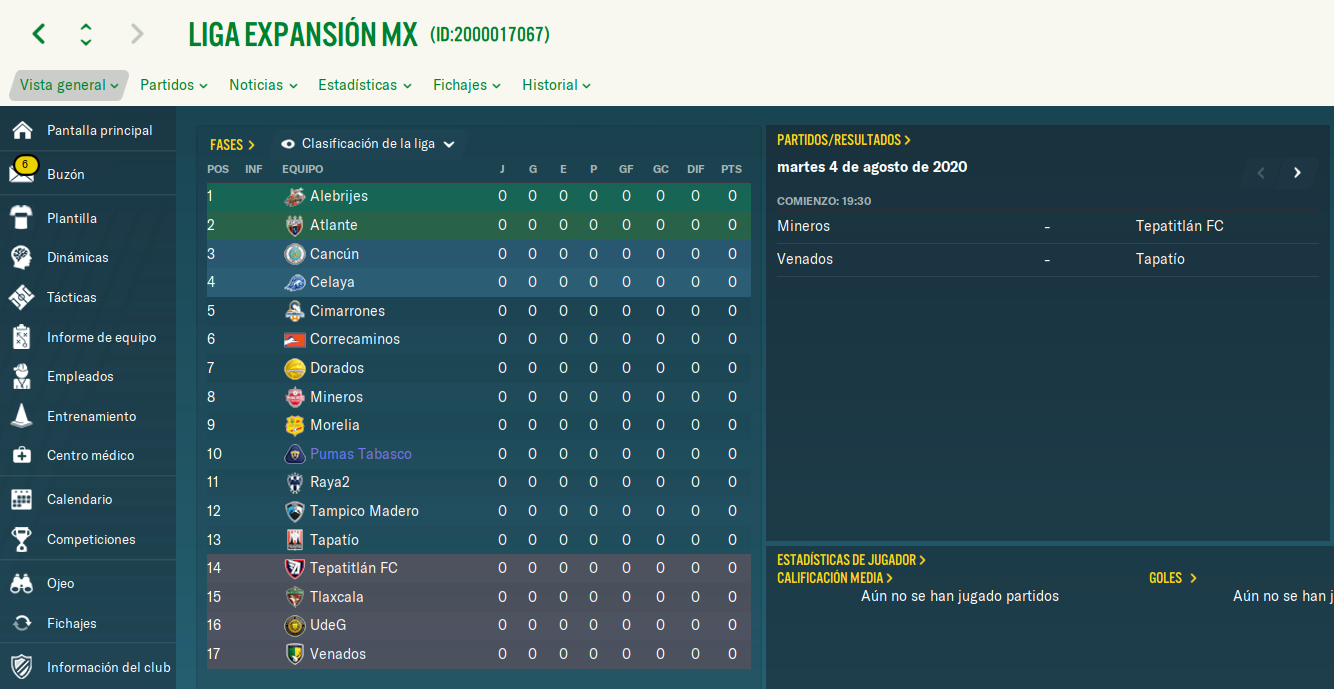The height and width of the screenshot is (689, 1334).
Task: Click the PARTIDOS/RESULTADOS header link
Action: click(844, 140)
